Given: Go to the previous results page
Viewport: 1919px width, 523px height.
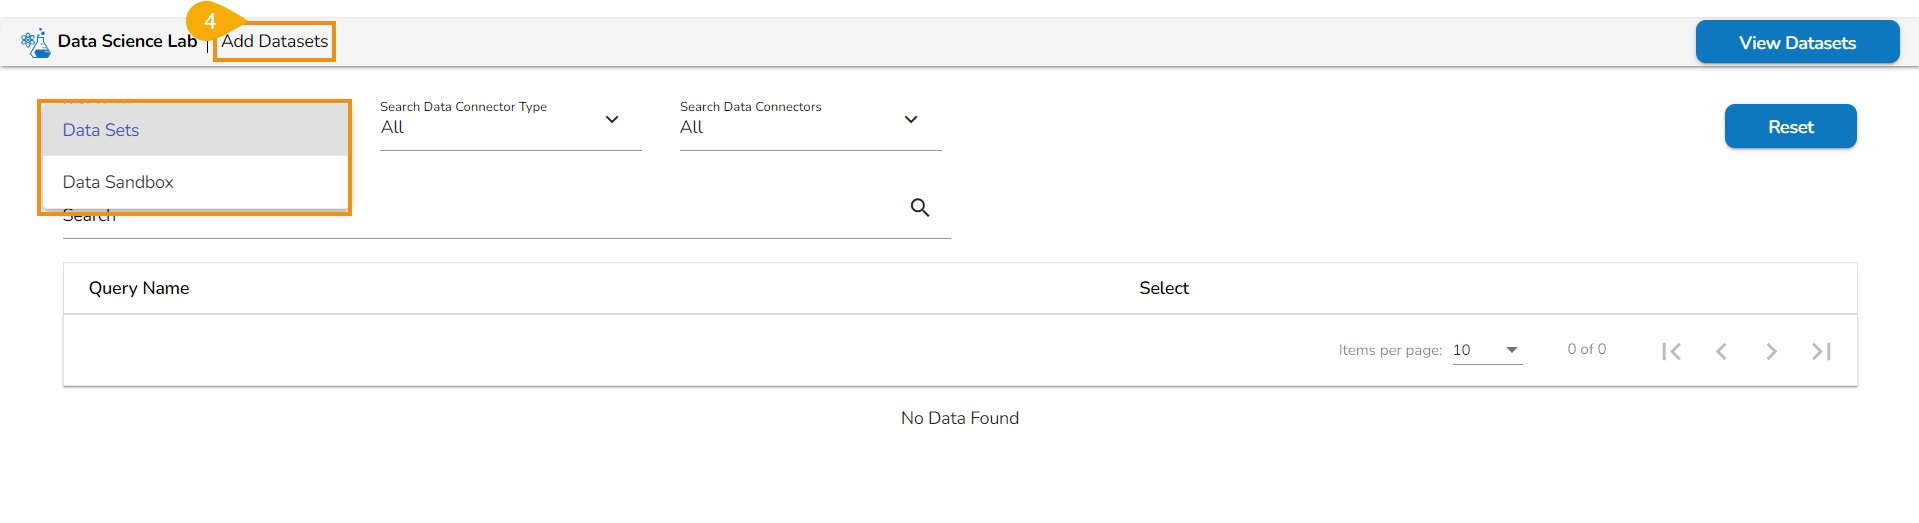Looking at the screenshot, I should [x=1721, y=351].
